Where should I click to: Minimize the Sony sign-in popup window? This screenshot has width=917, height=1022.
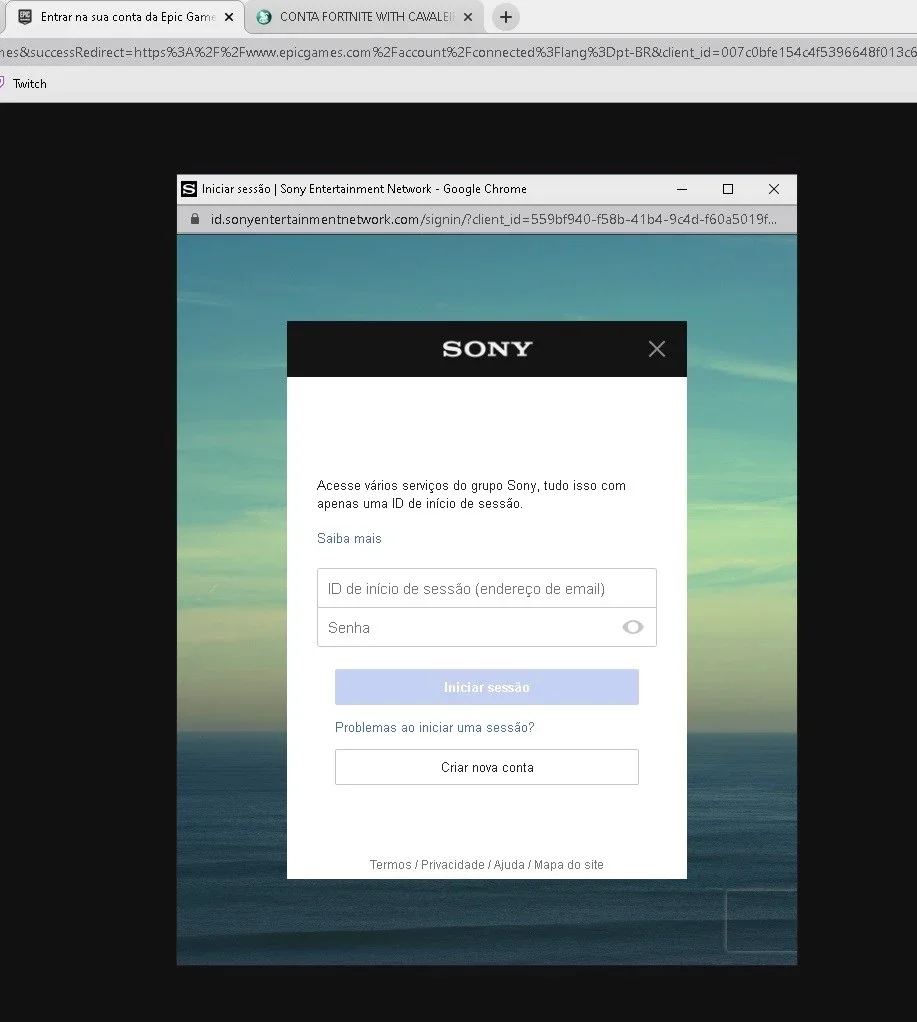pyautogui.click(x=682, y=189)
